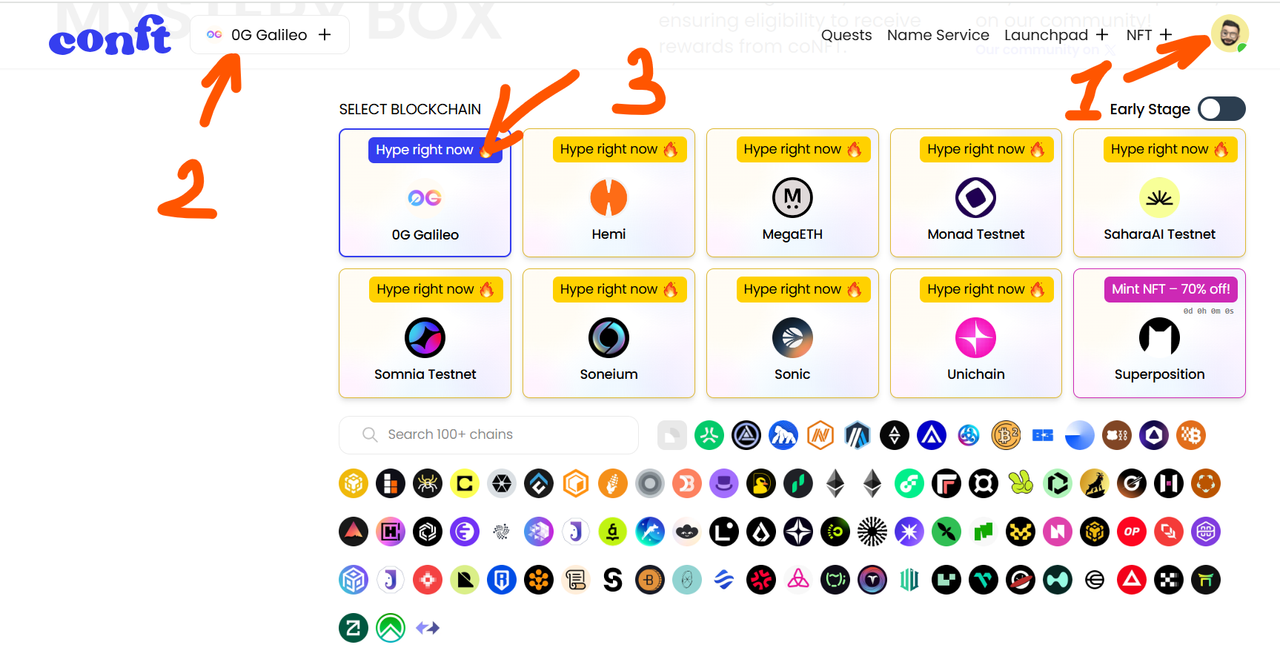This screenshot has height=668, width=1280.
Task: Select the black L Linea icon
Action: coord(724,532)
